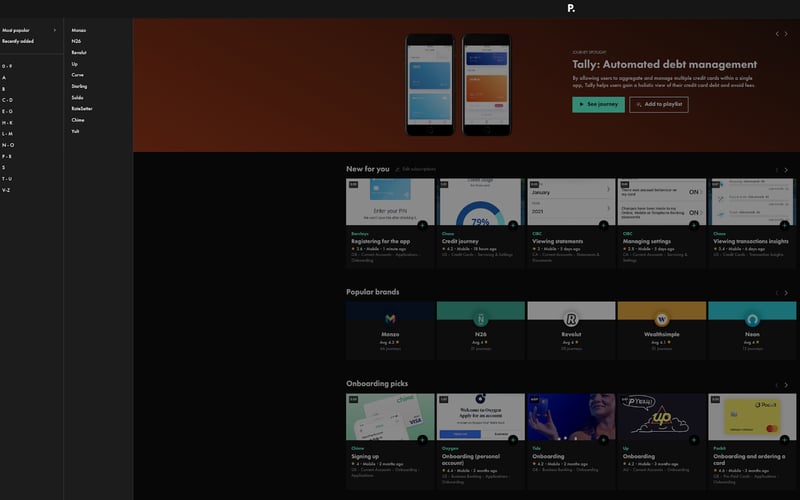The width and height of the screenshot is (800, 500).
Task: Click the P. logo in the top bar
Action: (x=571, y=8)
